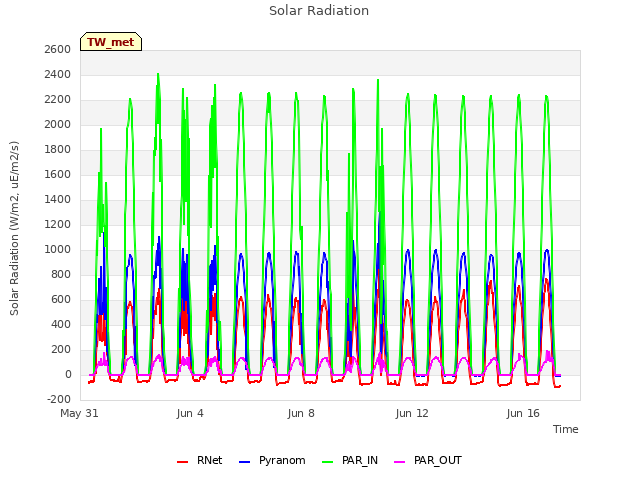Click the Jun 16 axis tick label
The image size is (640, 480).
click(x=523, y=413)
